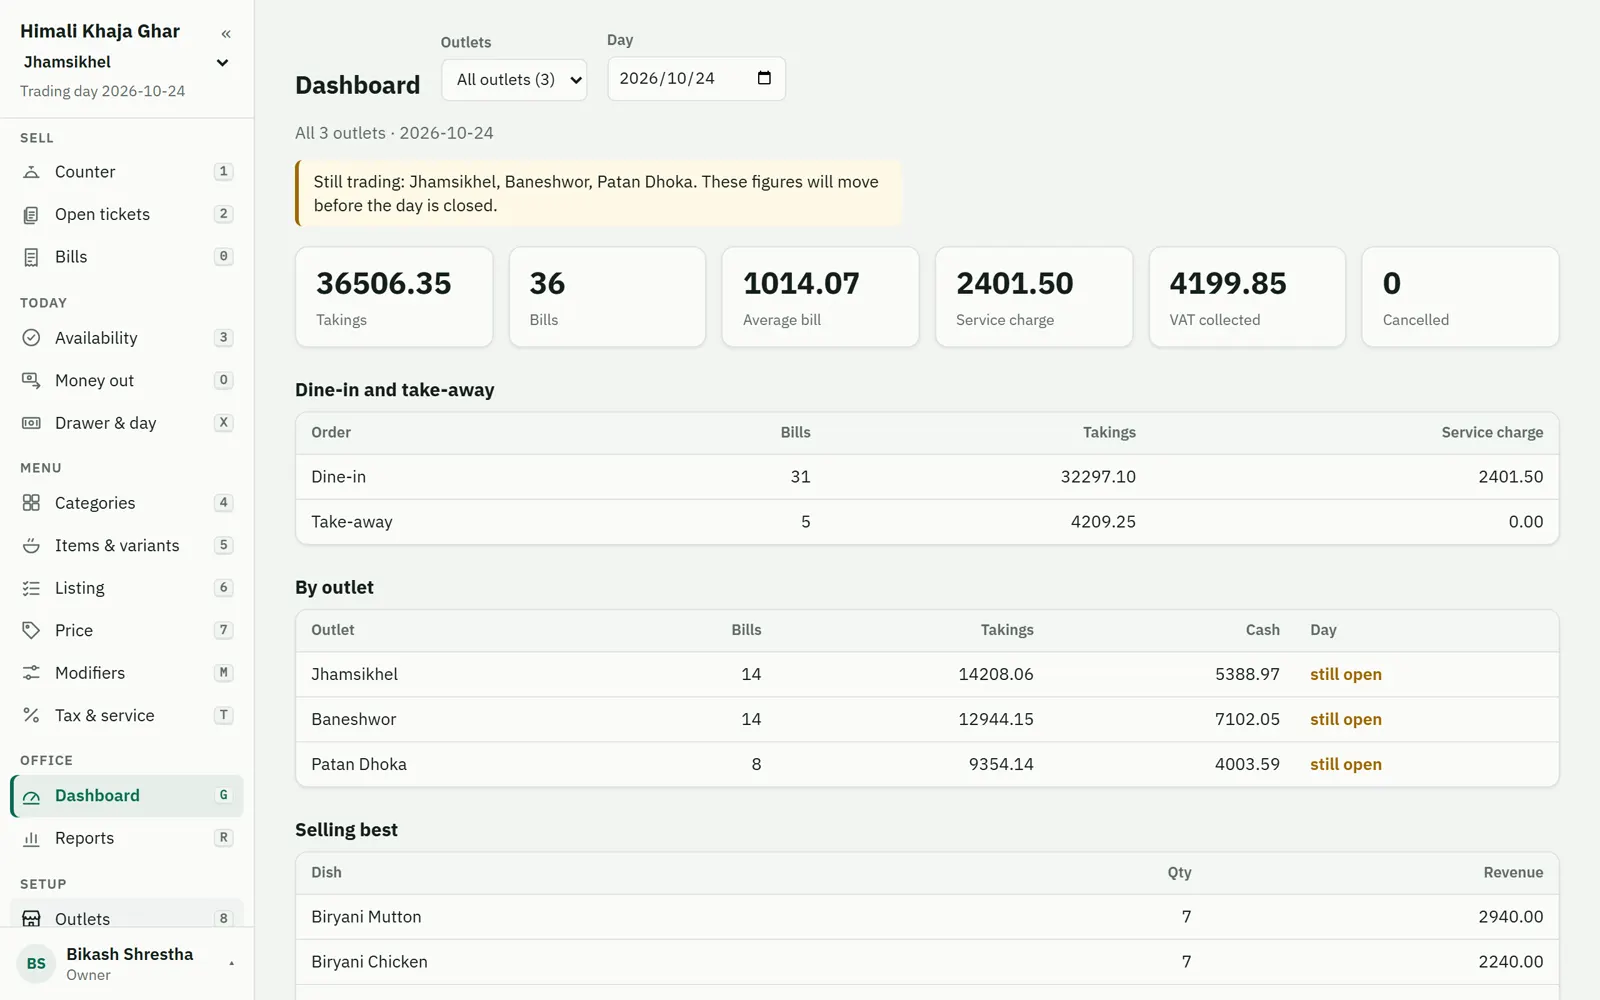1600x1000 pixels.
Task: Select Dashboard in the sidebar
Action: click(127, 796)
